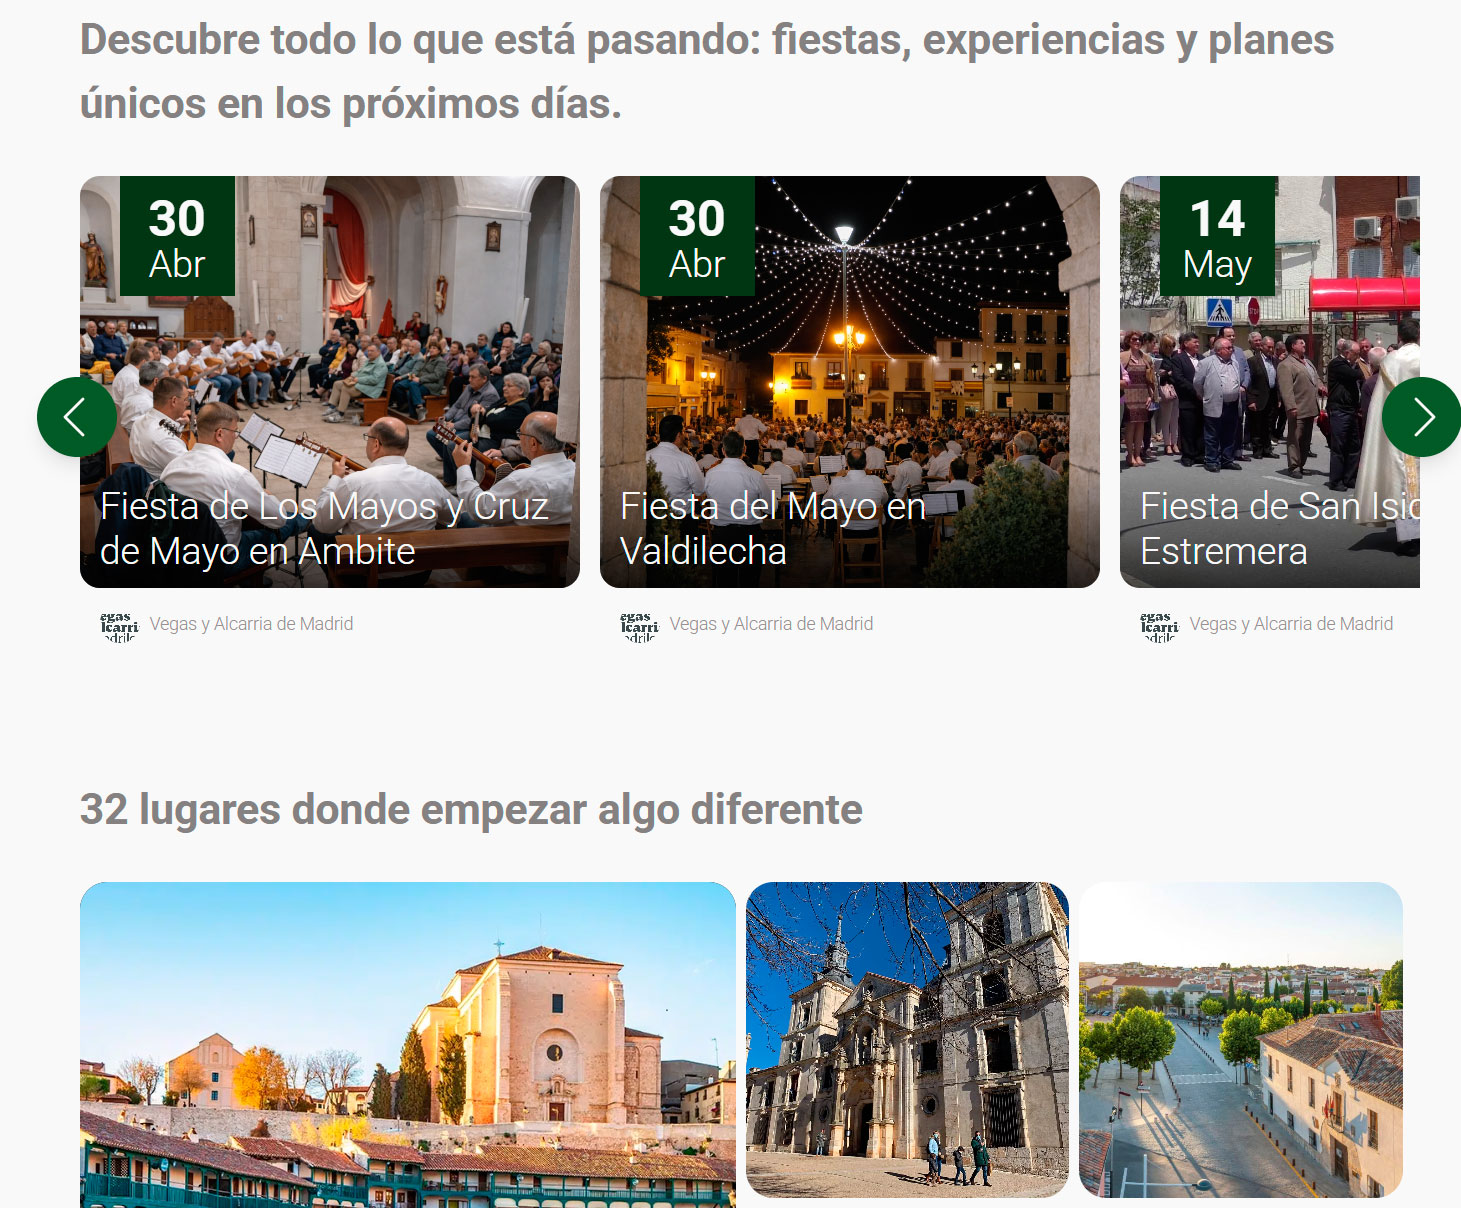The width and height of the screenshot is (1461, 1208).
Task: Click the Vegas y Alcarria de Madrid text under the Estremera card
Action: click(1291, 624)
